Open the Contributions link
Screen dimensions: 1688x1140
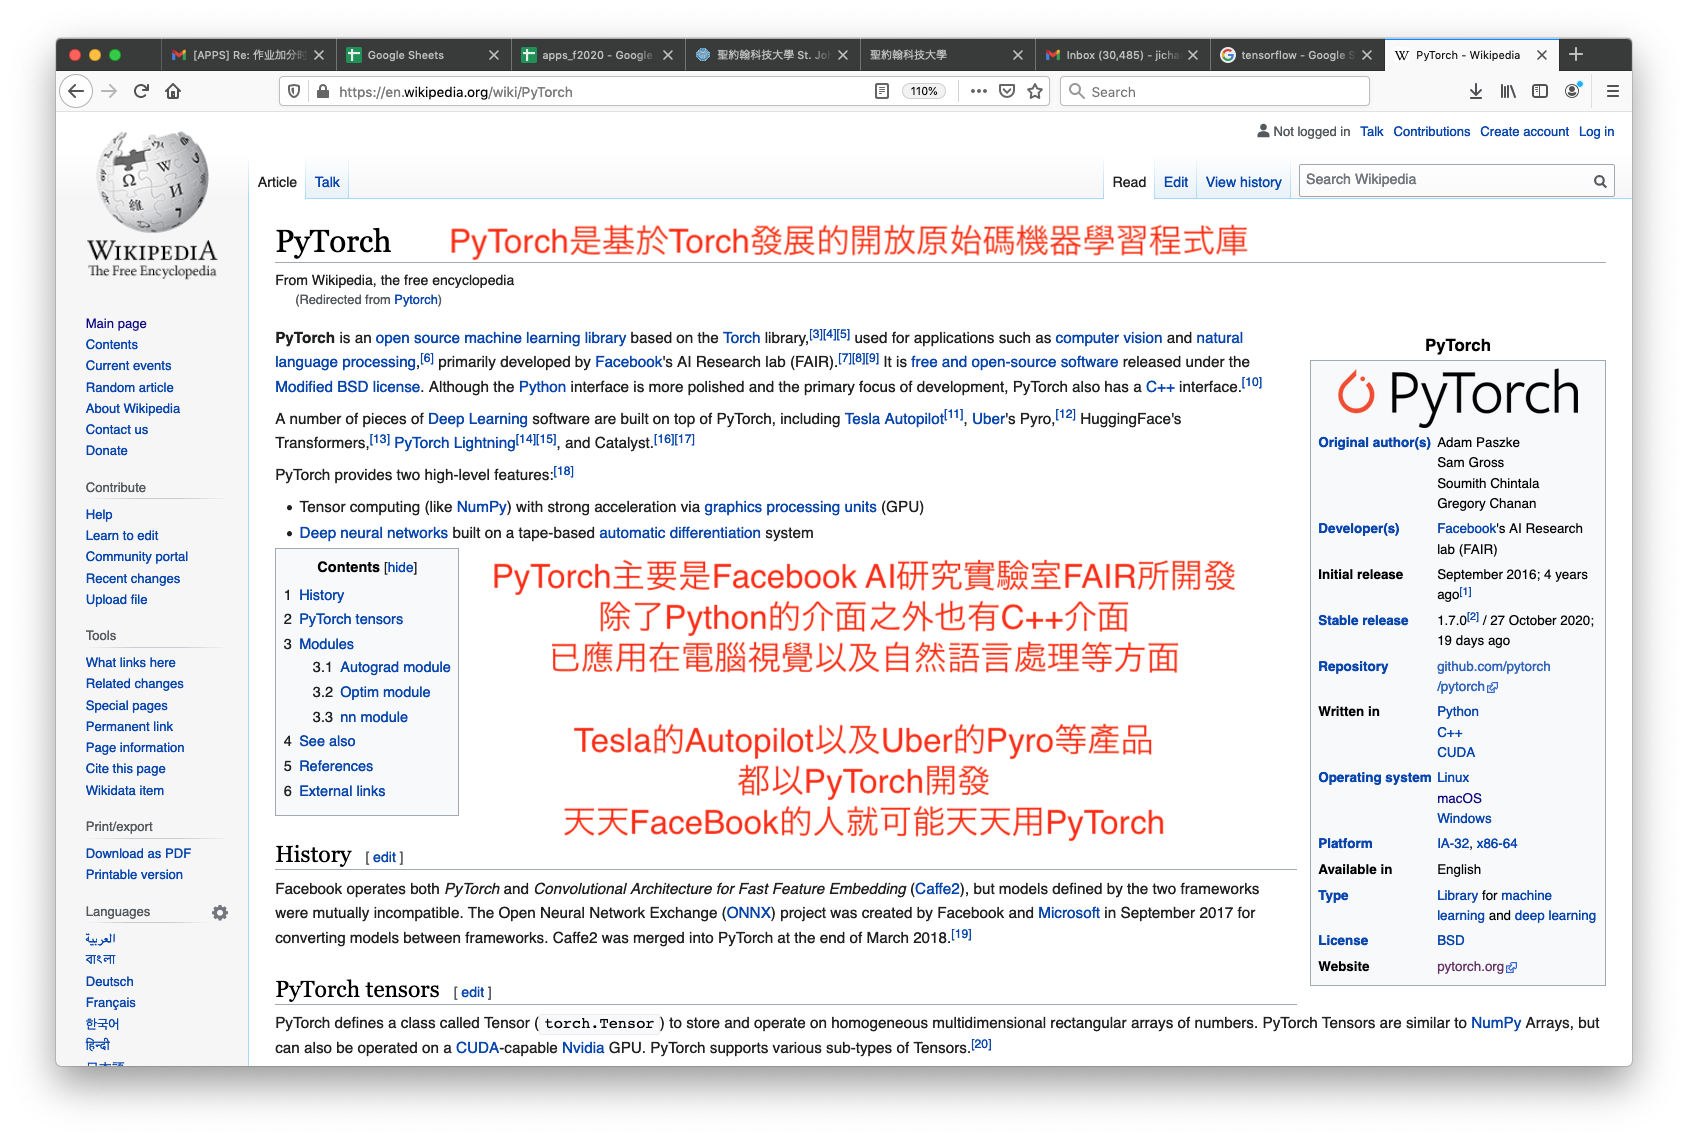(x=1431, y=132)
